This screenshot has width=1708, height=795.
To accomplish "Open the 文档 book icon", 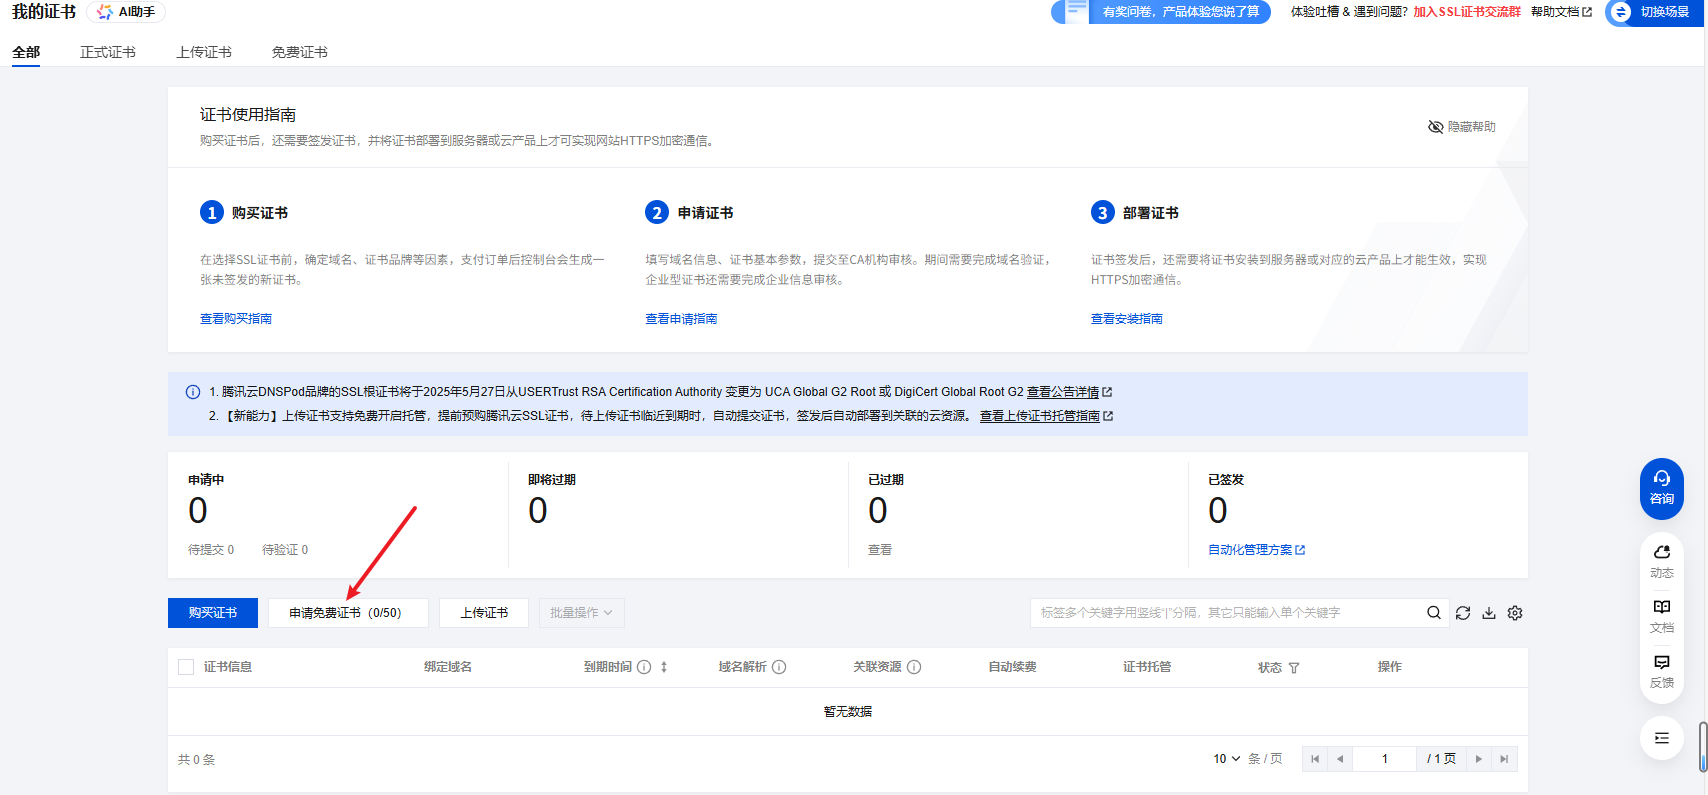I will click(1661, 615).
